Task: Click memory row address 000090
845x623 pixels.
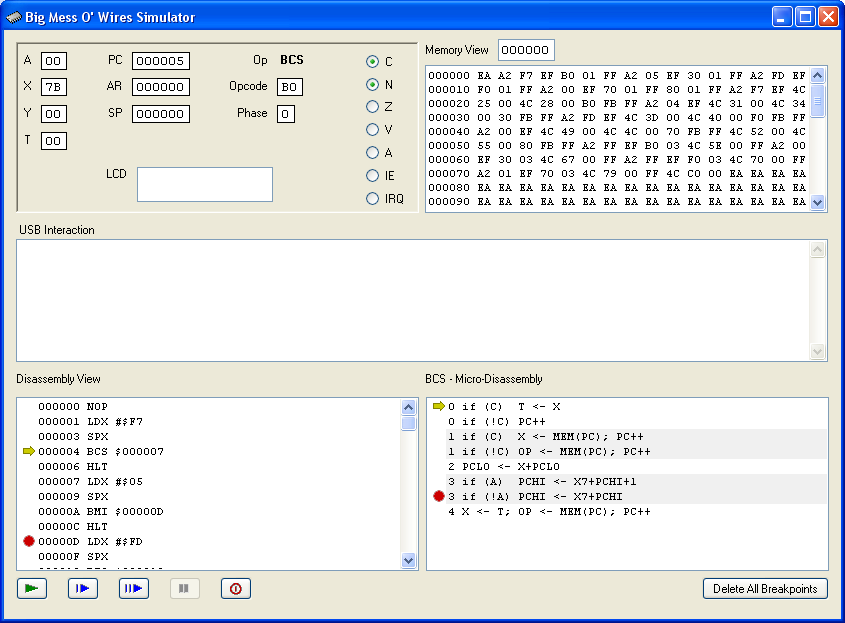Action: (449, 202)
